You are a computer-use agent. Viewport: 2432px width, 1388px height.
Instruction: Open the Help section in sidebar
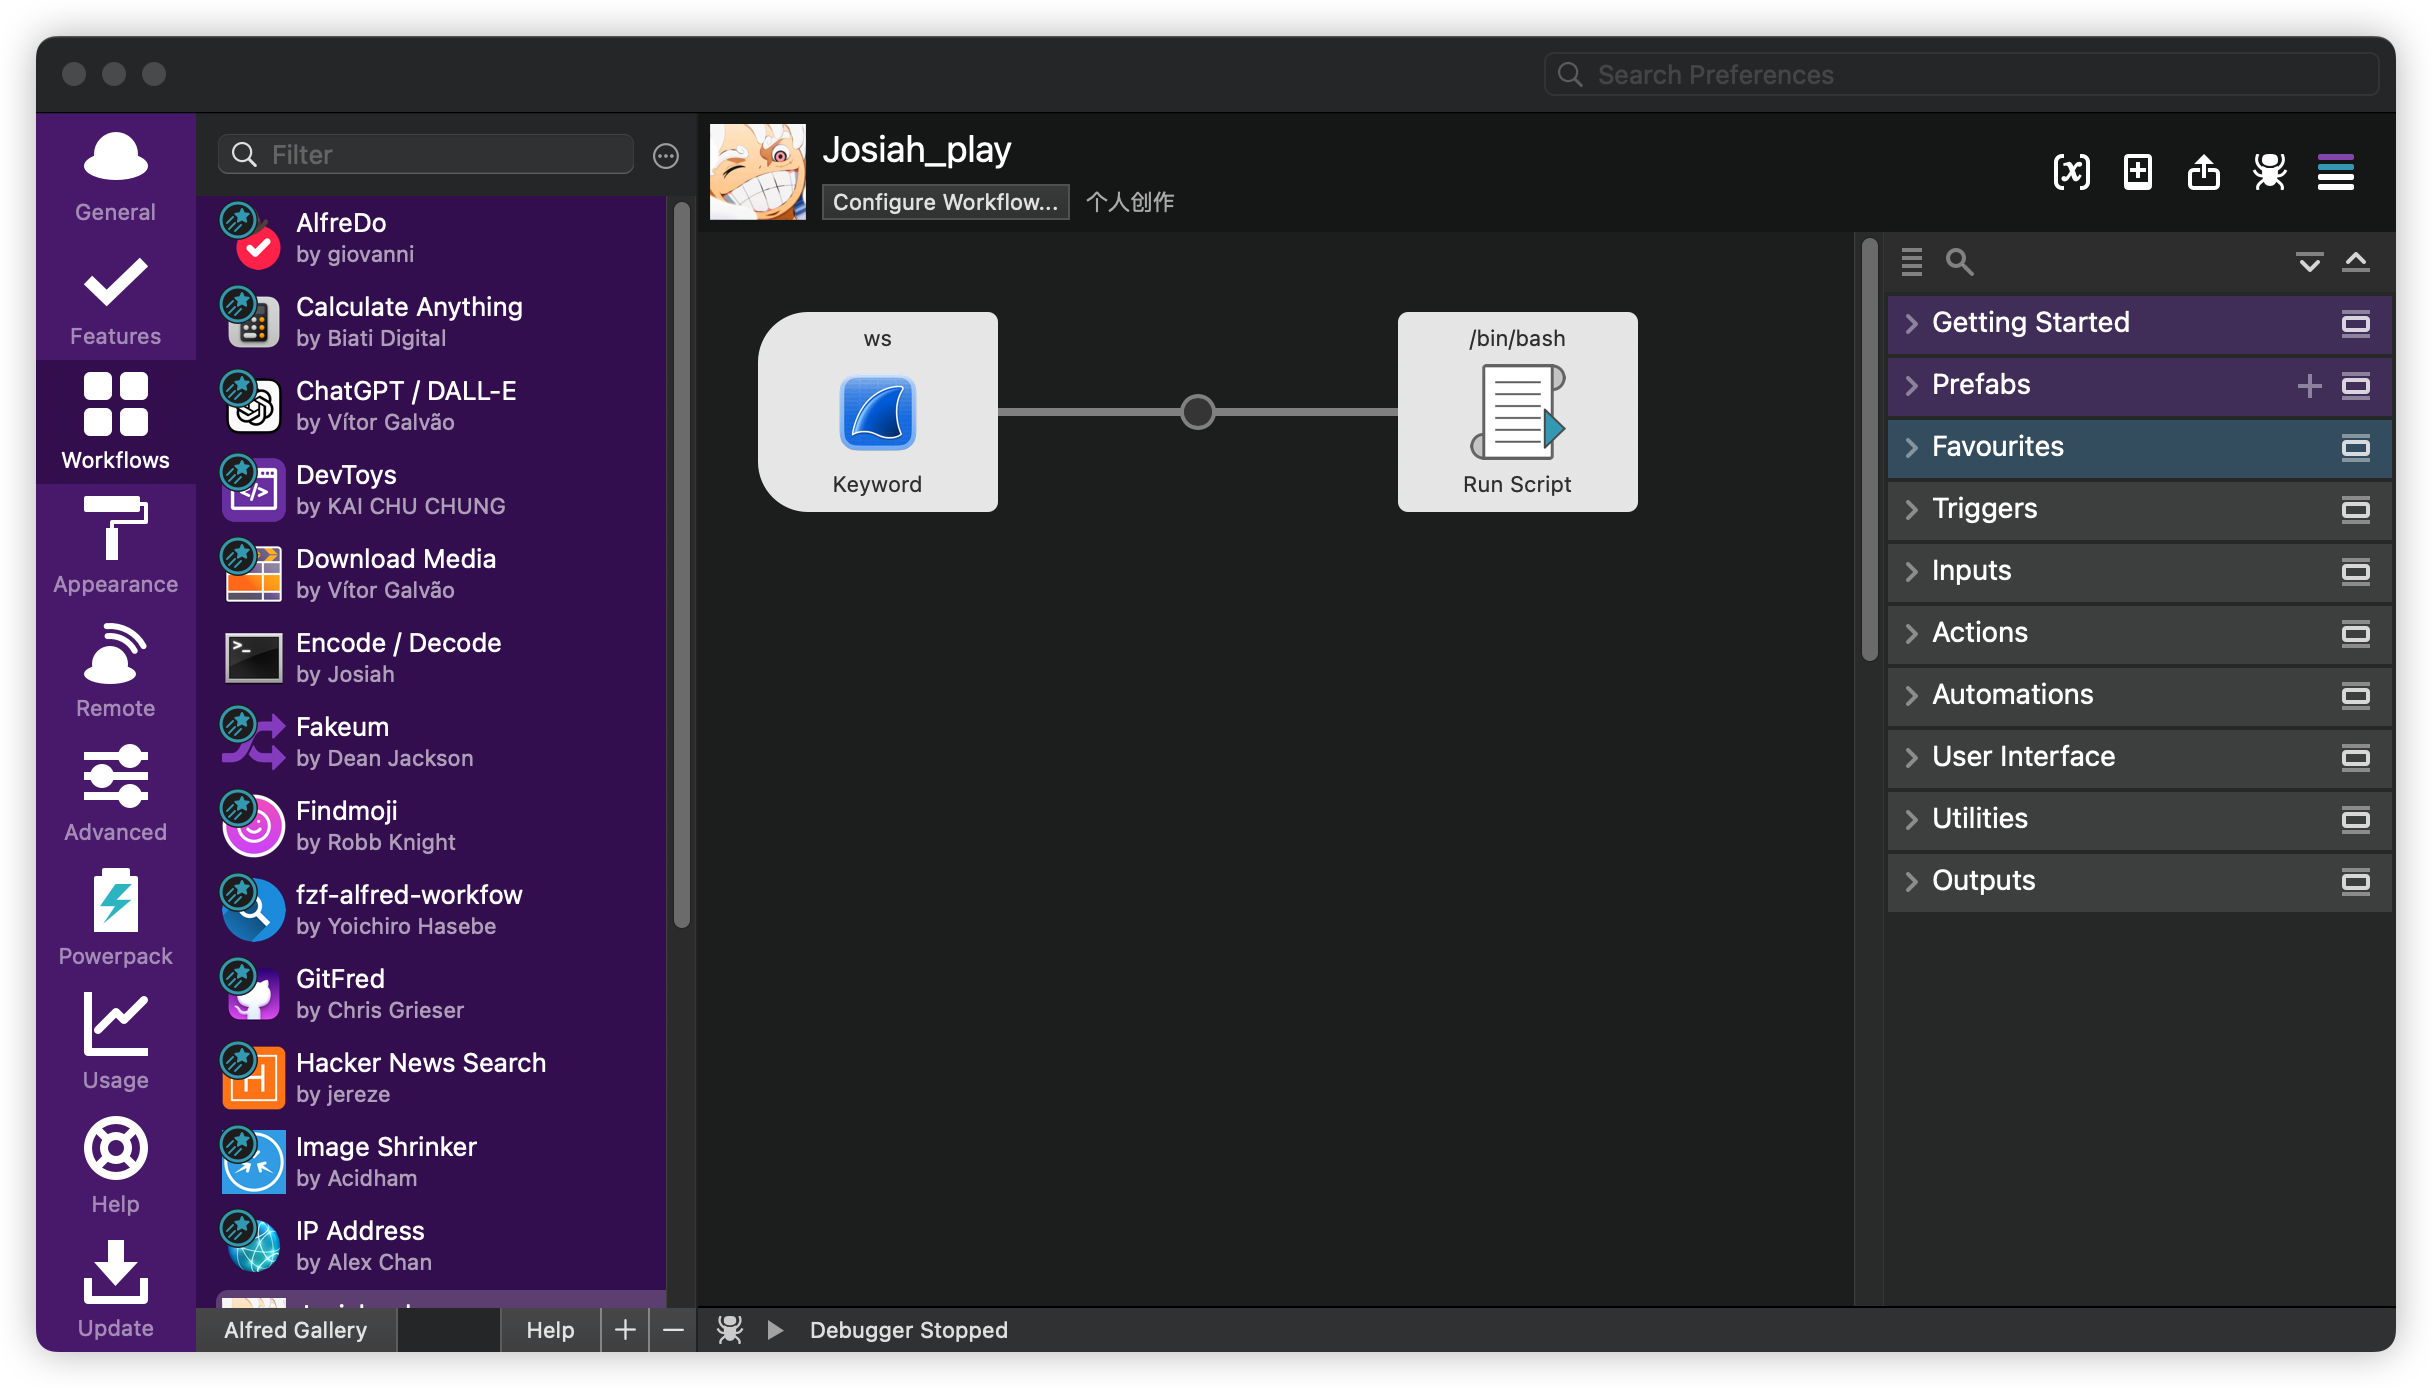(x=115, y=1166)
